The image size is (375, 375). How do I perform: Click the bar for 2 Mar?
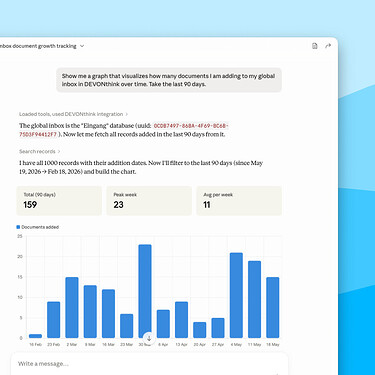coord(72,307)
